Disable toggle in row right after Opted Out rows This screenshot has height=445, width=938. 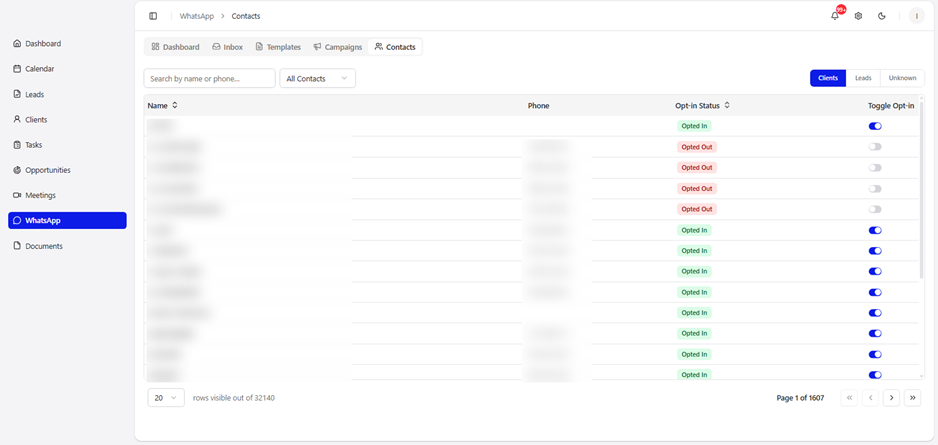(x=875, y=230)
